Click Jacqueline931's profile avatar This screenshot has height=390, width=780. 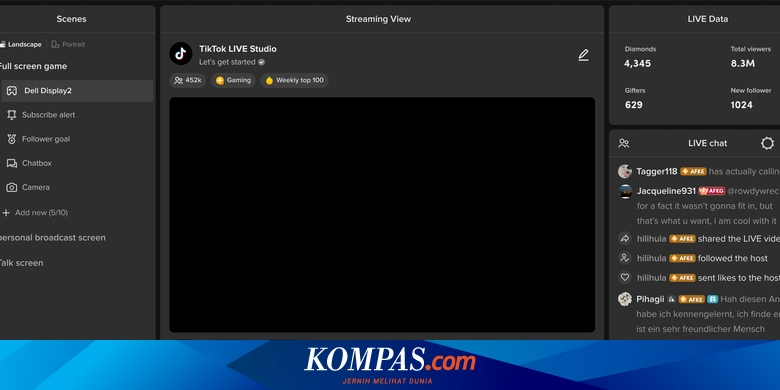coord(625,192)
